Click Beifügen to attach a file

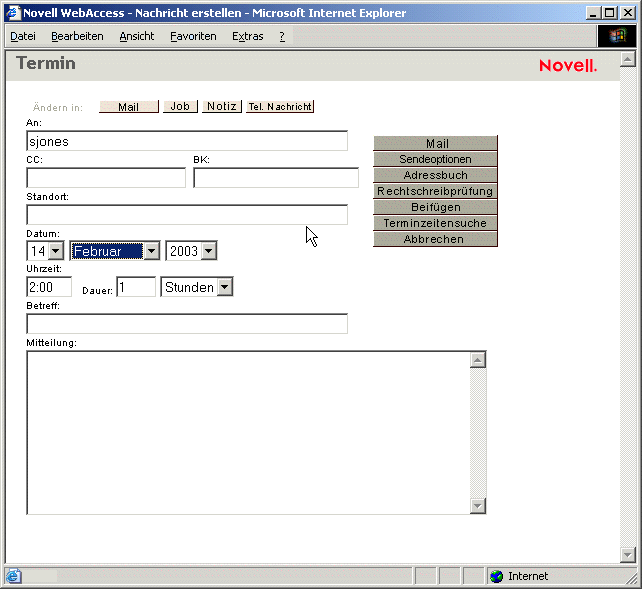435,207
